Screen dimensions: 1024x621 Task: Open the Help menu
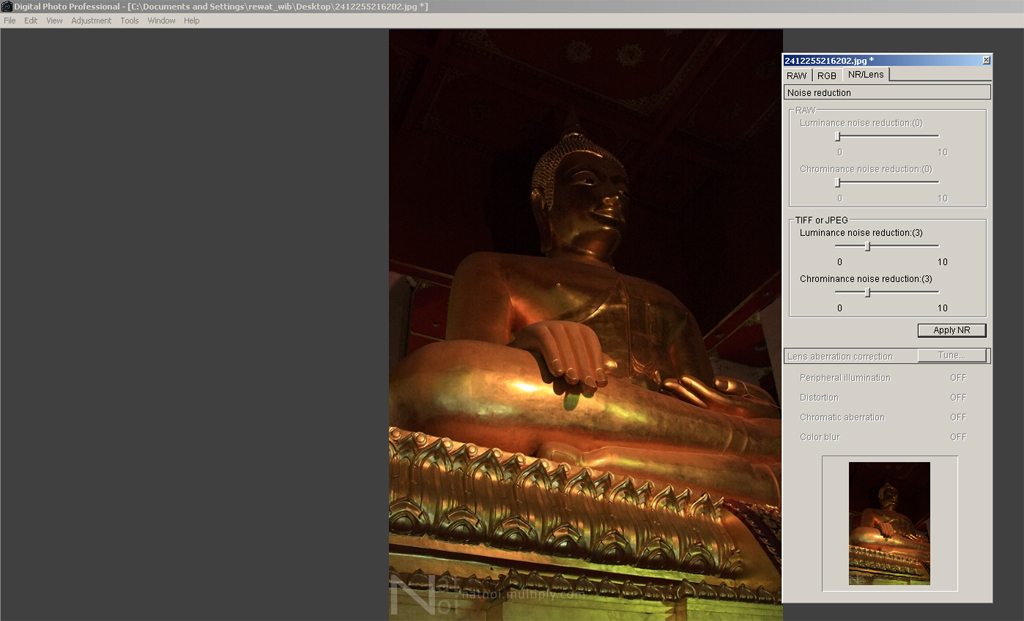coord(191,21)
